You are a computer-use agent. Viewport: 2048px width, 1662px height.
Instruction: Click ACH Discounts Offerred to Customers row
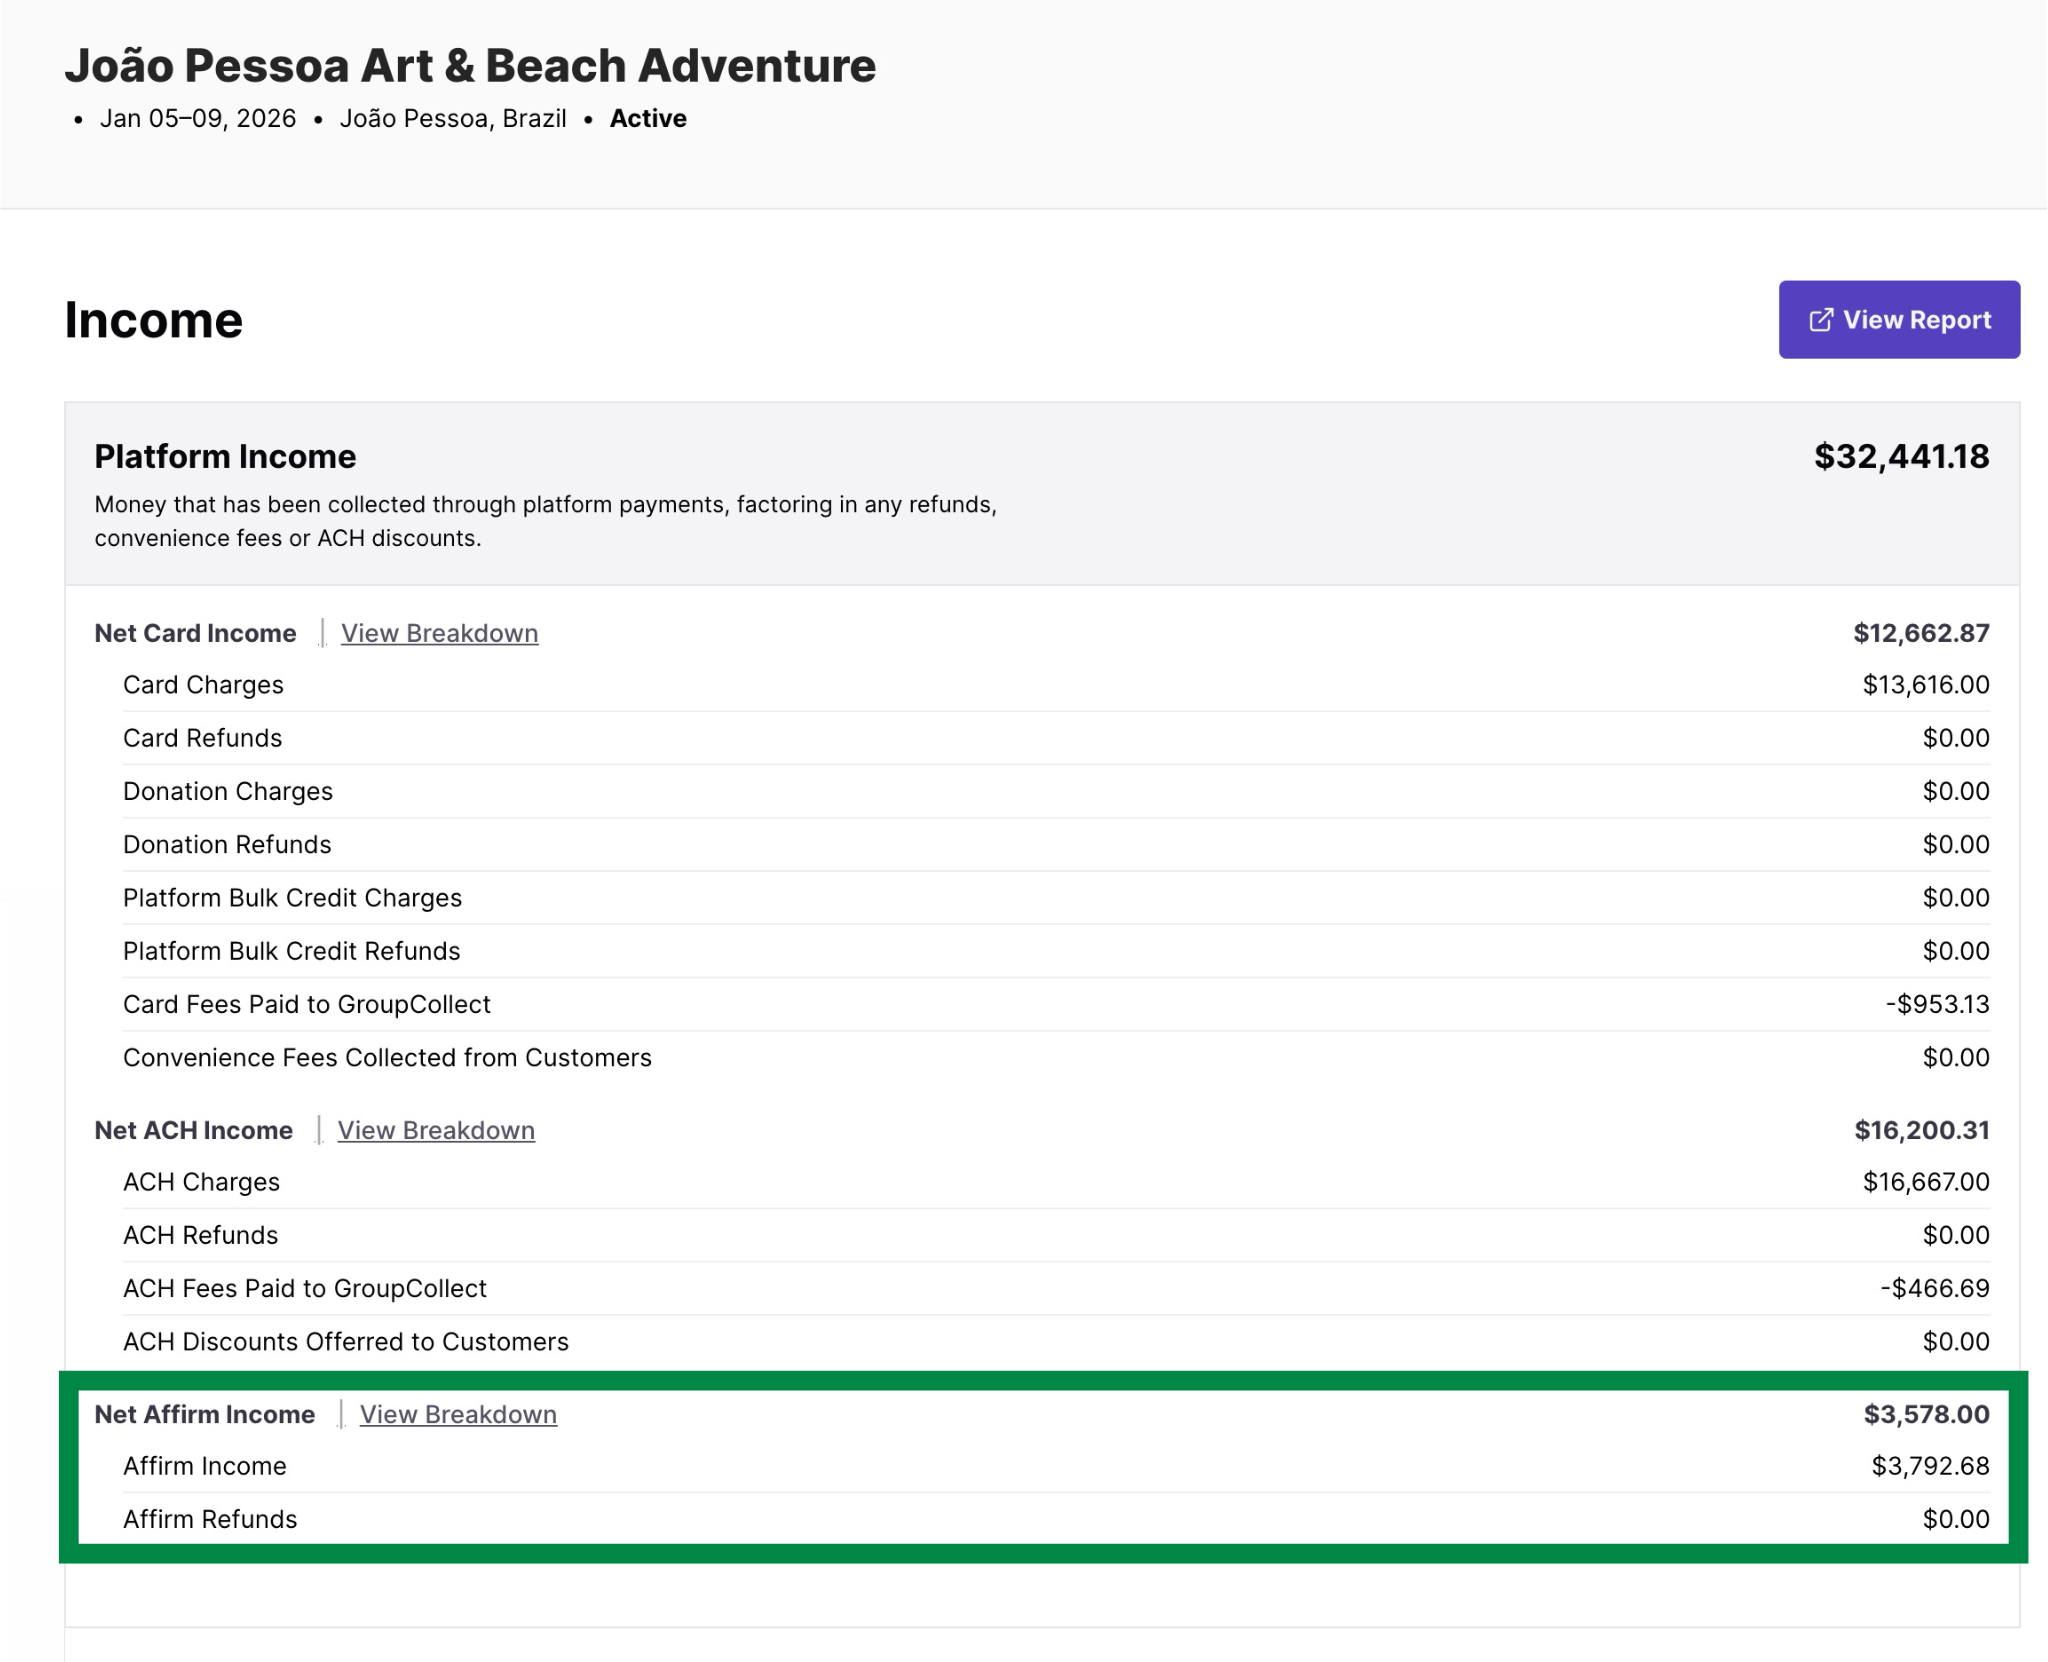(346, 1341)
